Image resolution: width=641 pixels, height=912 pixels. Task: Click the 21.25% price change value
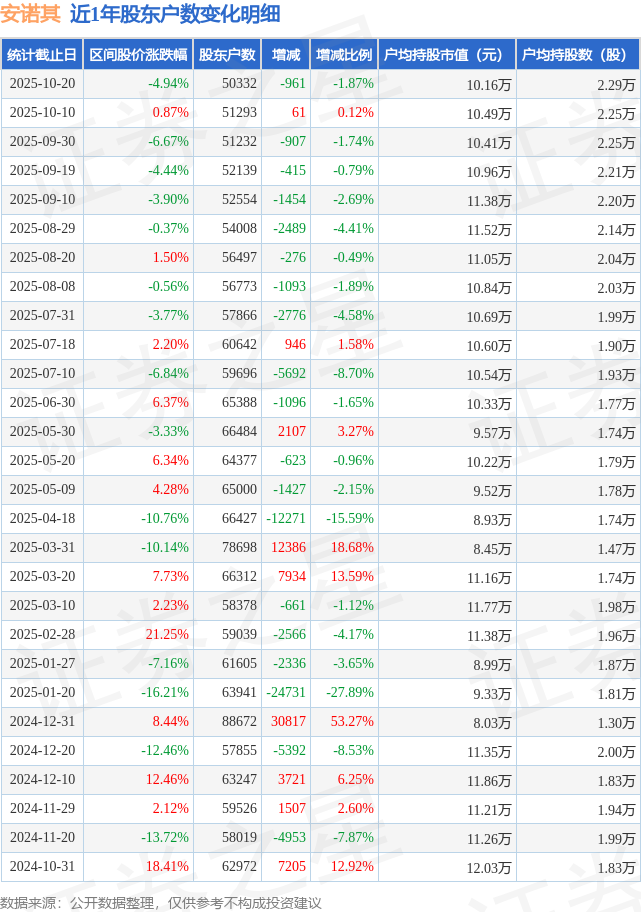[x=167, y=635]
